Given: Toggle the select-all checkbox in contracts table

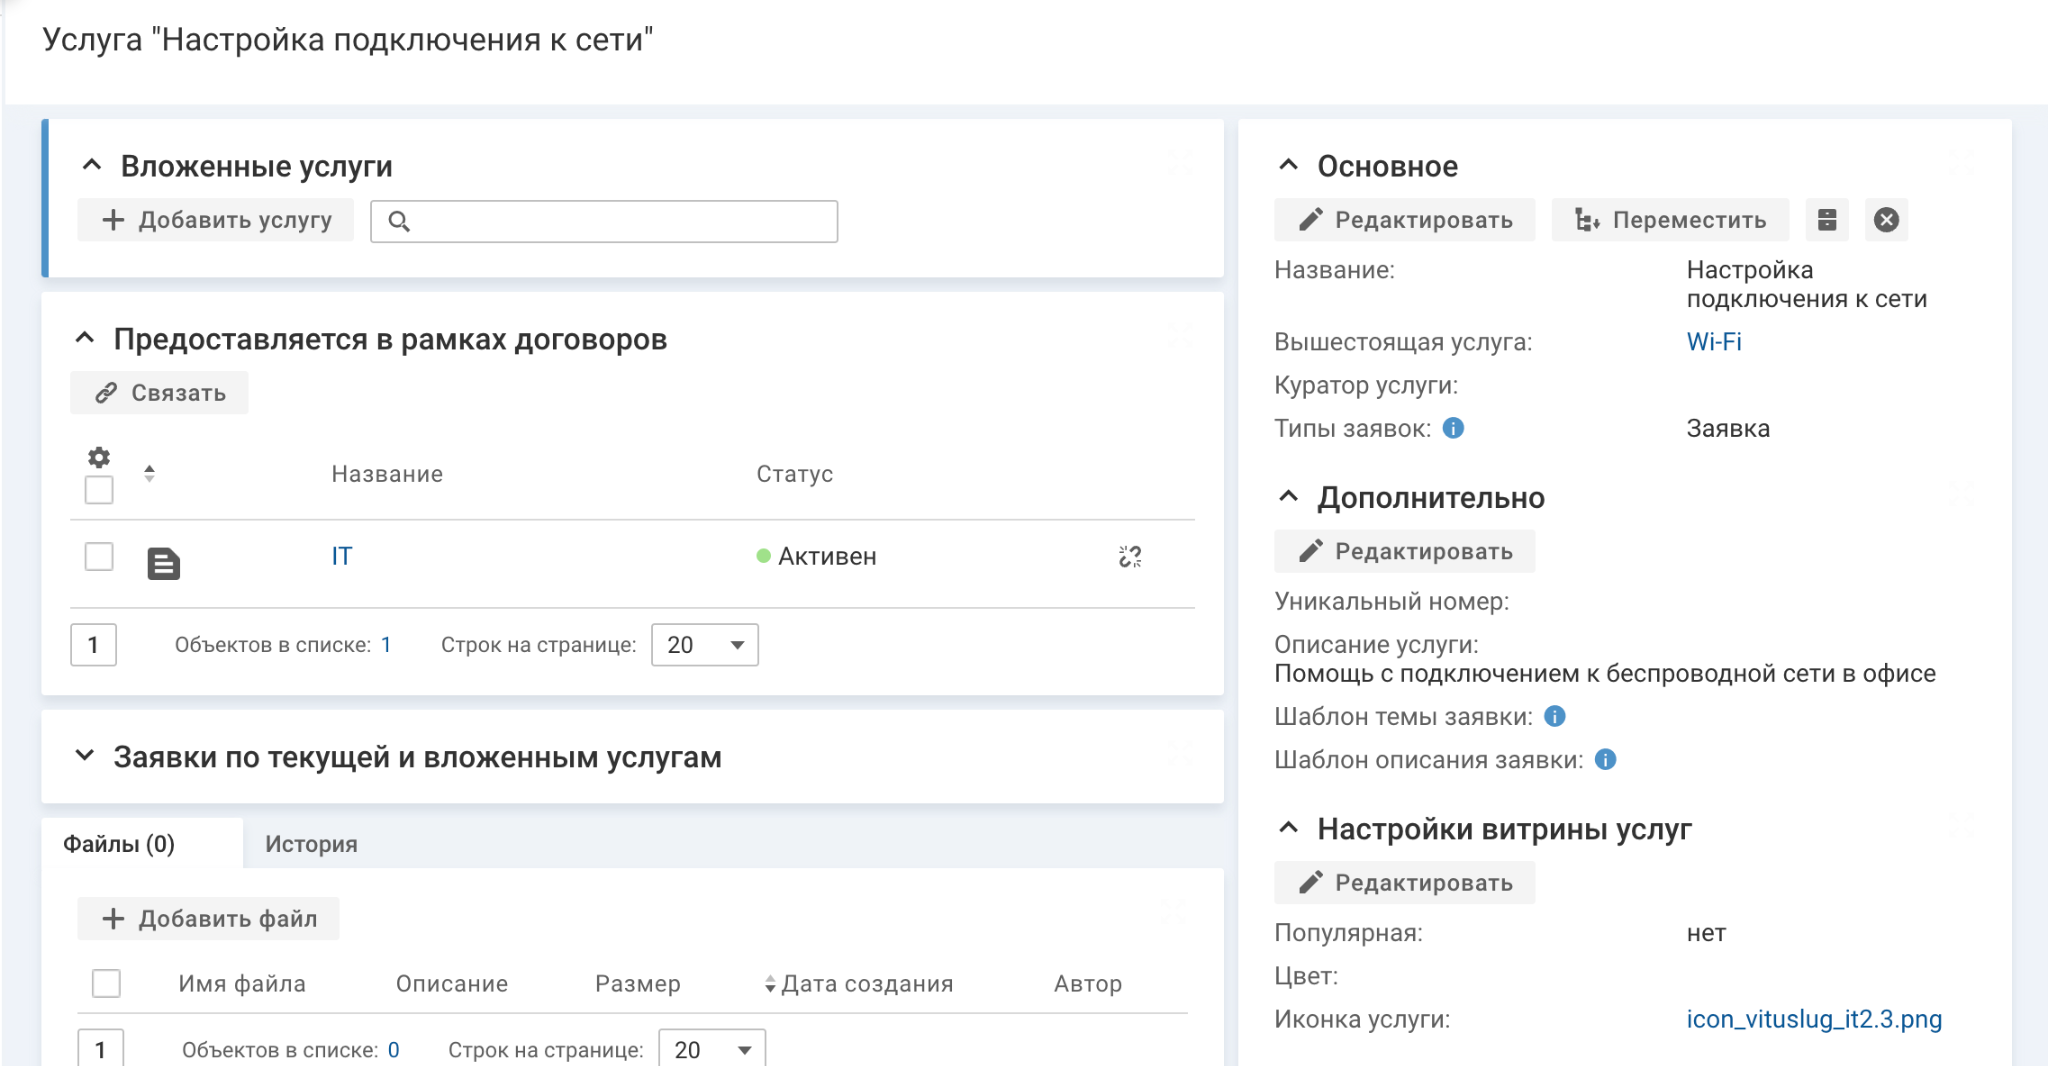Looking at the screenshot, I should [x=99, y=490].
